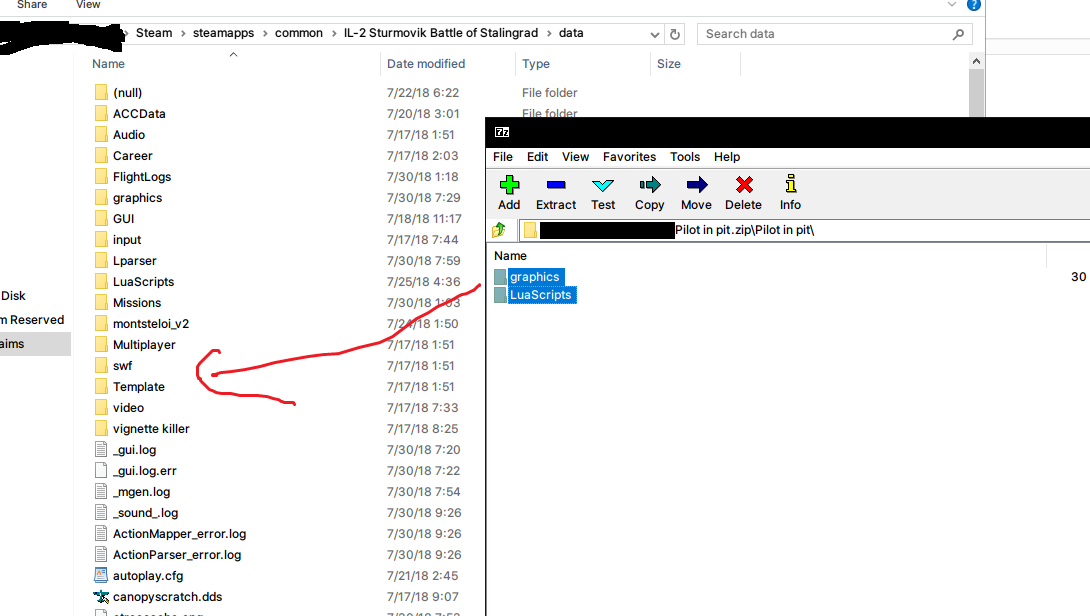The width and height of the screenshot is (1090, 616).
Task: Click the Extract toolbar icon
Action: pos(555,185)
